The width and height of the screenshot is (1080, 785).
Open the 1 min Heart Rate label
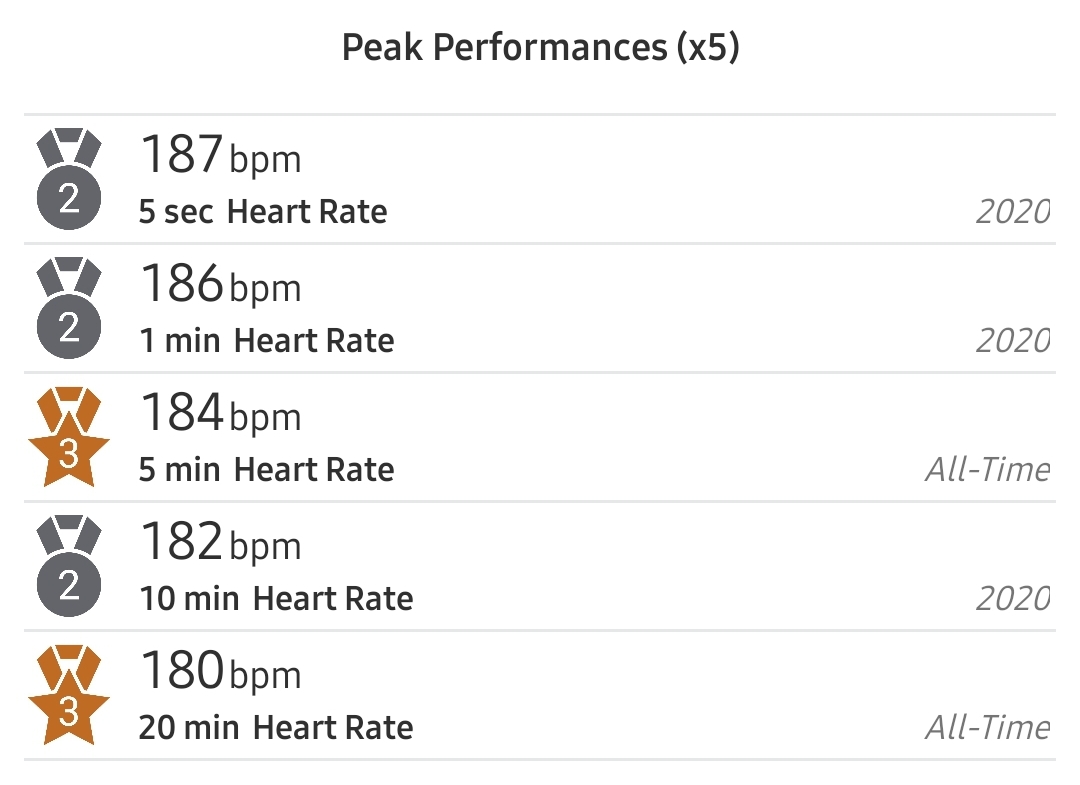pyautogui.click(x=267, y=341)
